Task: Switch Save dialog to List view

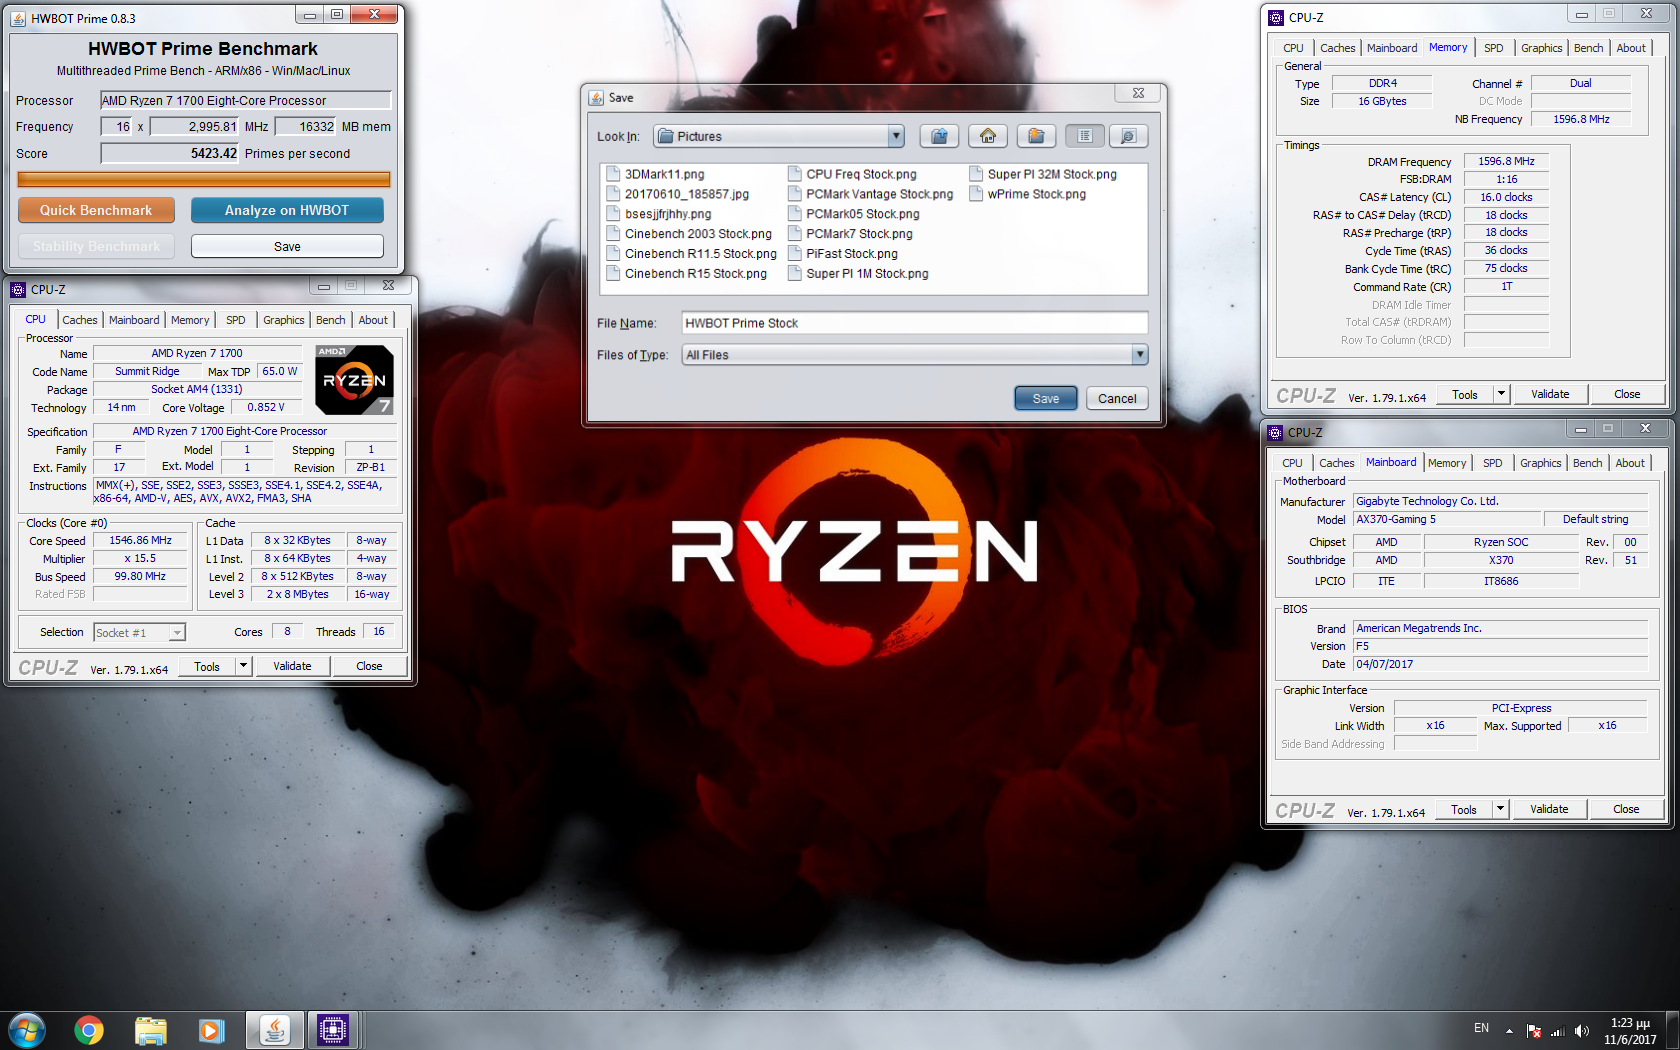Action: 1085,136
